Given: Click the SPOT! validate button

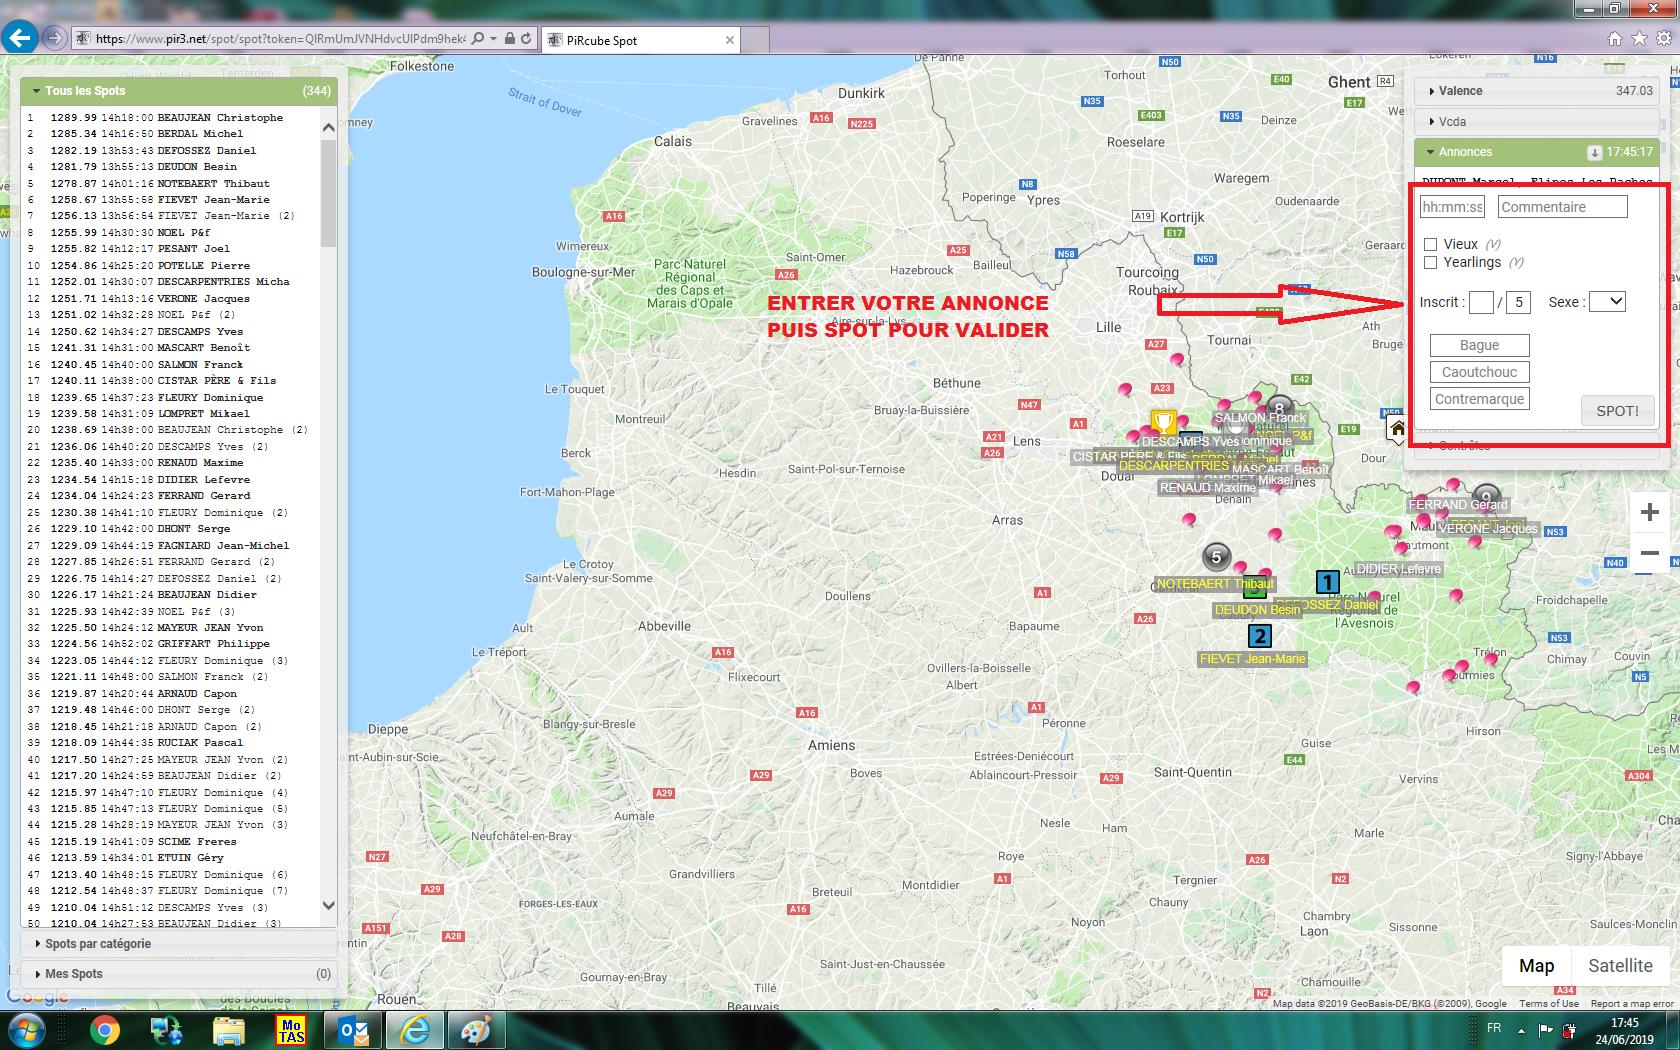Looking at the screenshot, I should (x=1617, y=411).
